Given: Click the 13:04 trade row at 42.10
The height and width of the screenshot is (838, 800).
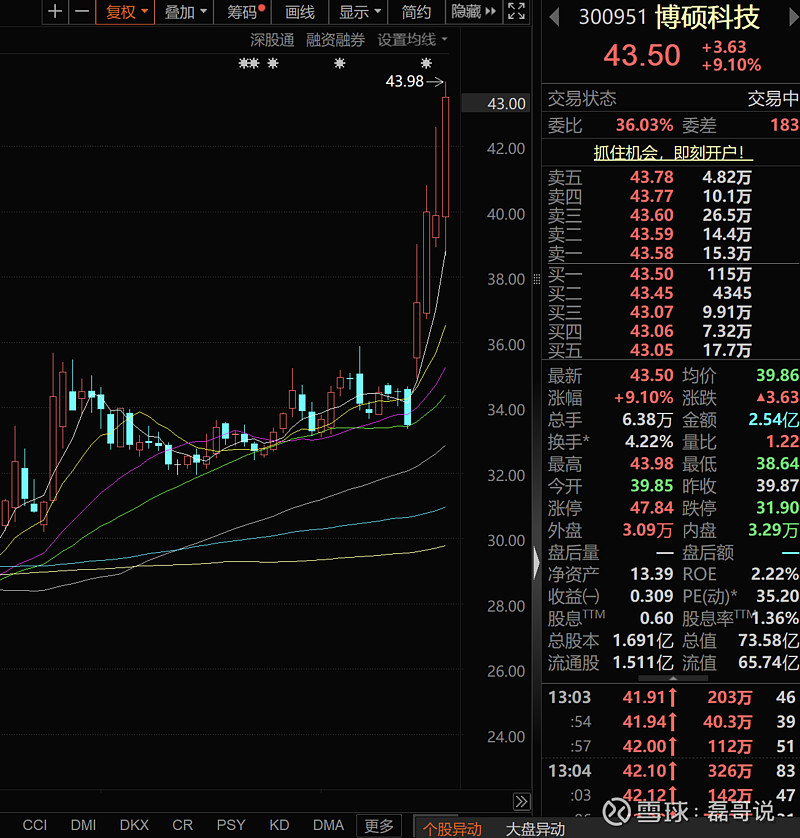Looking at the screenshot, I should click(x=671, y=771).
